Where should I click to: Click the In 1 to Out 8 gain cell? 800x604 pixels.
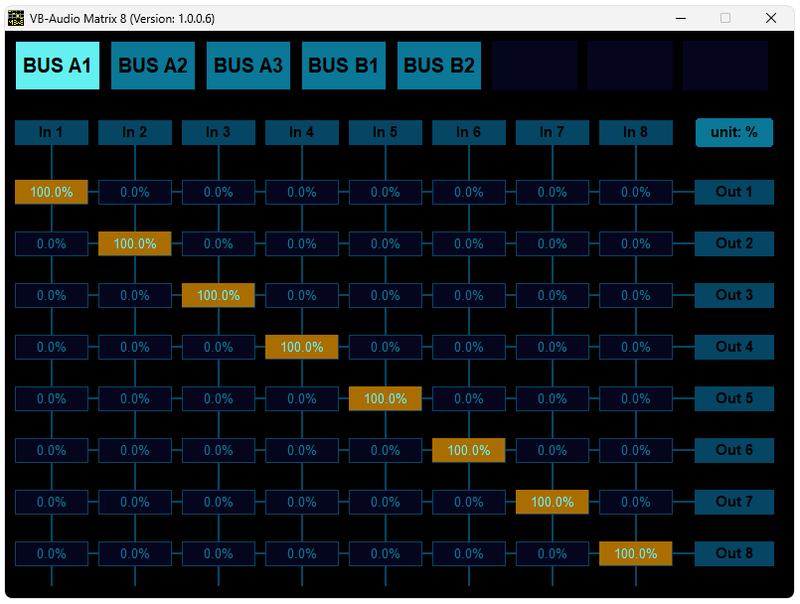(52, 554)
